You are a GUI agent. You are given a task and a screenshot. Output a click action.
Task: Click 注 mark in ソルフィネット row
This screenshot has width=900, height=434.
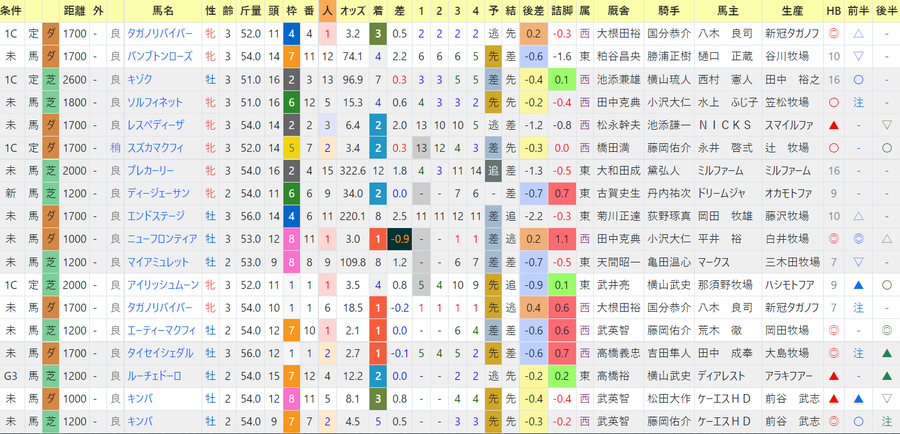[859, 102]
